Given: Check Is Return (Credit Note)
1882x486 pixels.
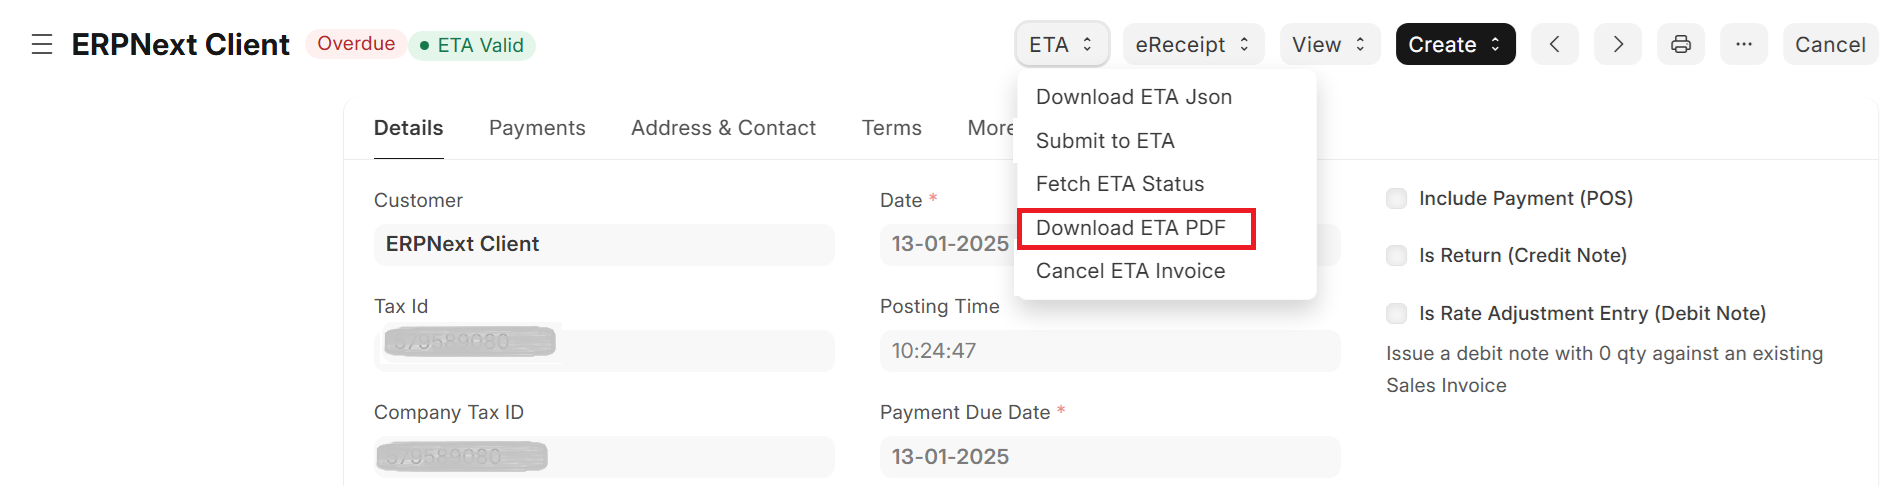Looking at the screenshot, I should 1396,256.
